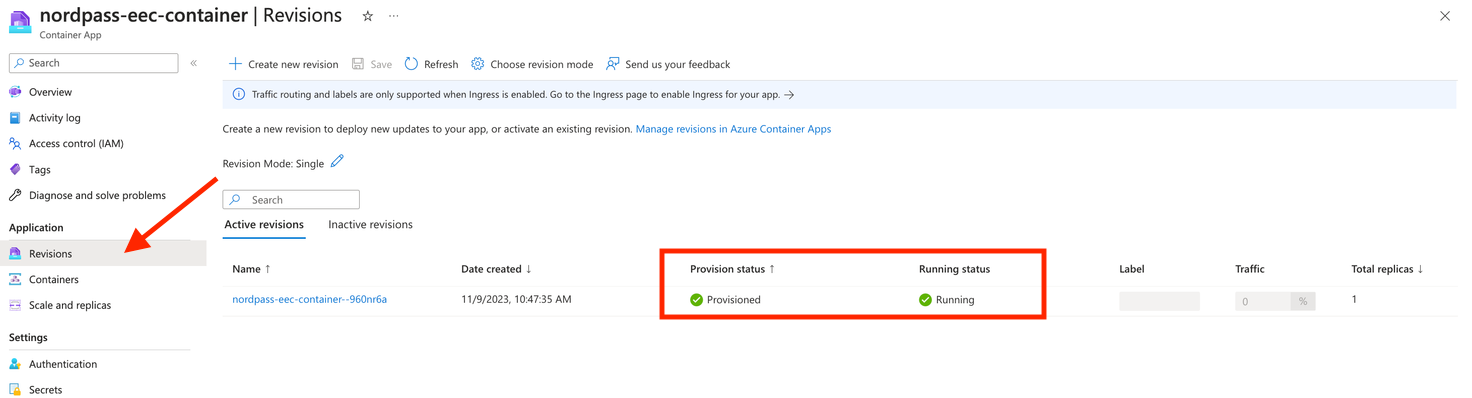Click the date 11/9/2023, 10:47:35 AM
The height and width of the screenshot is (398, 1472).
tap(516, 299)
